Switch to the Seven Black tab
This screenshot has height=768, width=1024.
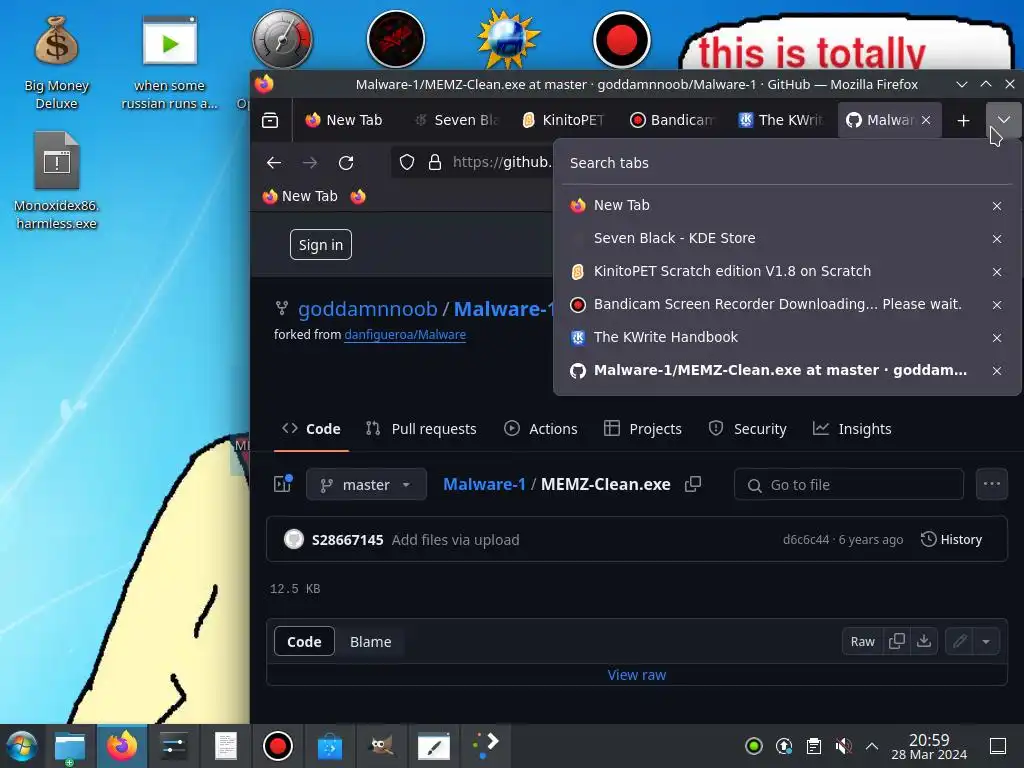point(458,120)
